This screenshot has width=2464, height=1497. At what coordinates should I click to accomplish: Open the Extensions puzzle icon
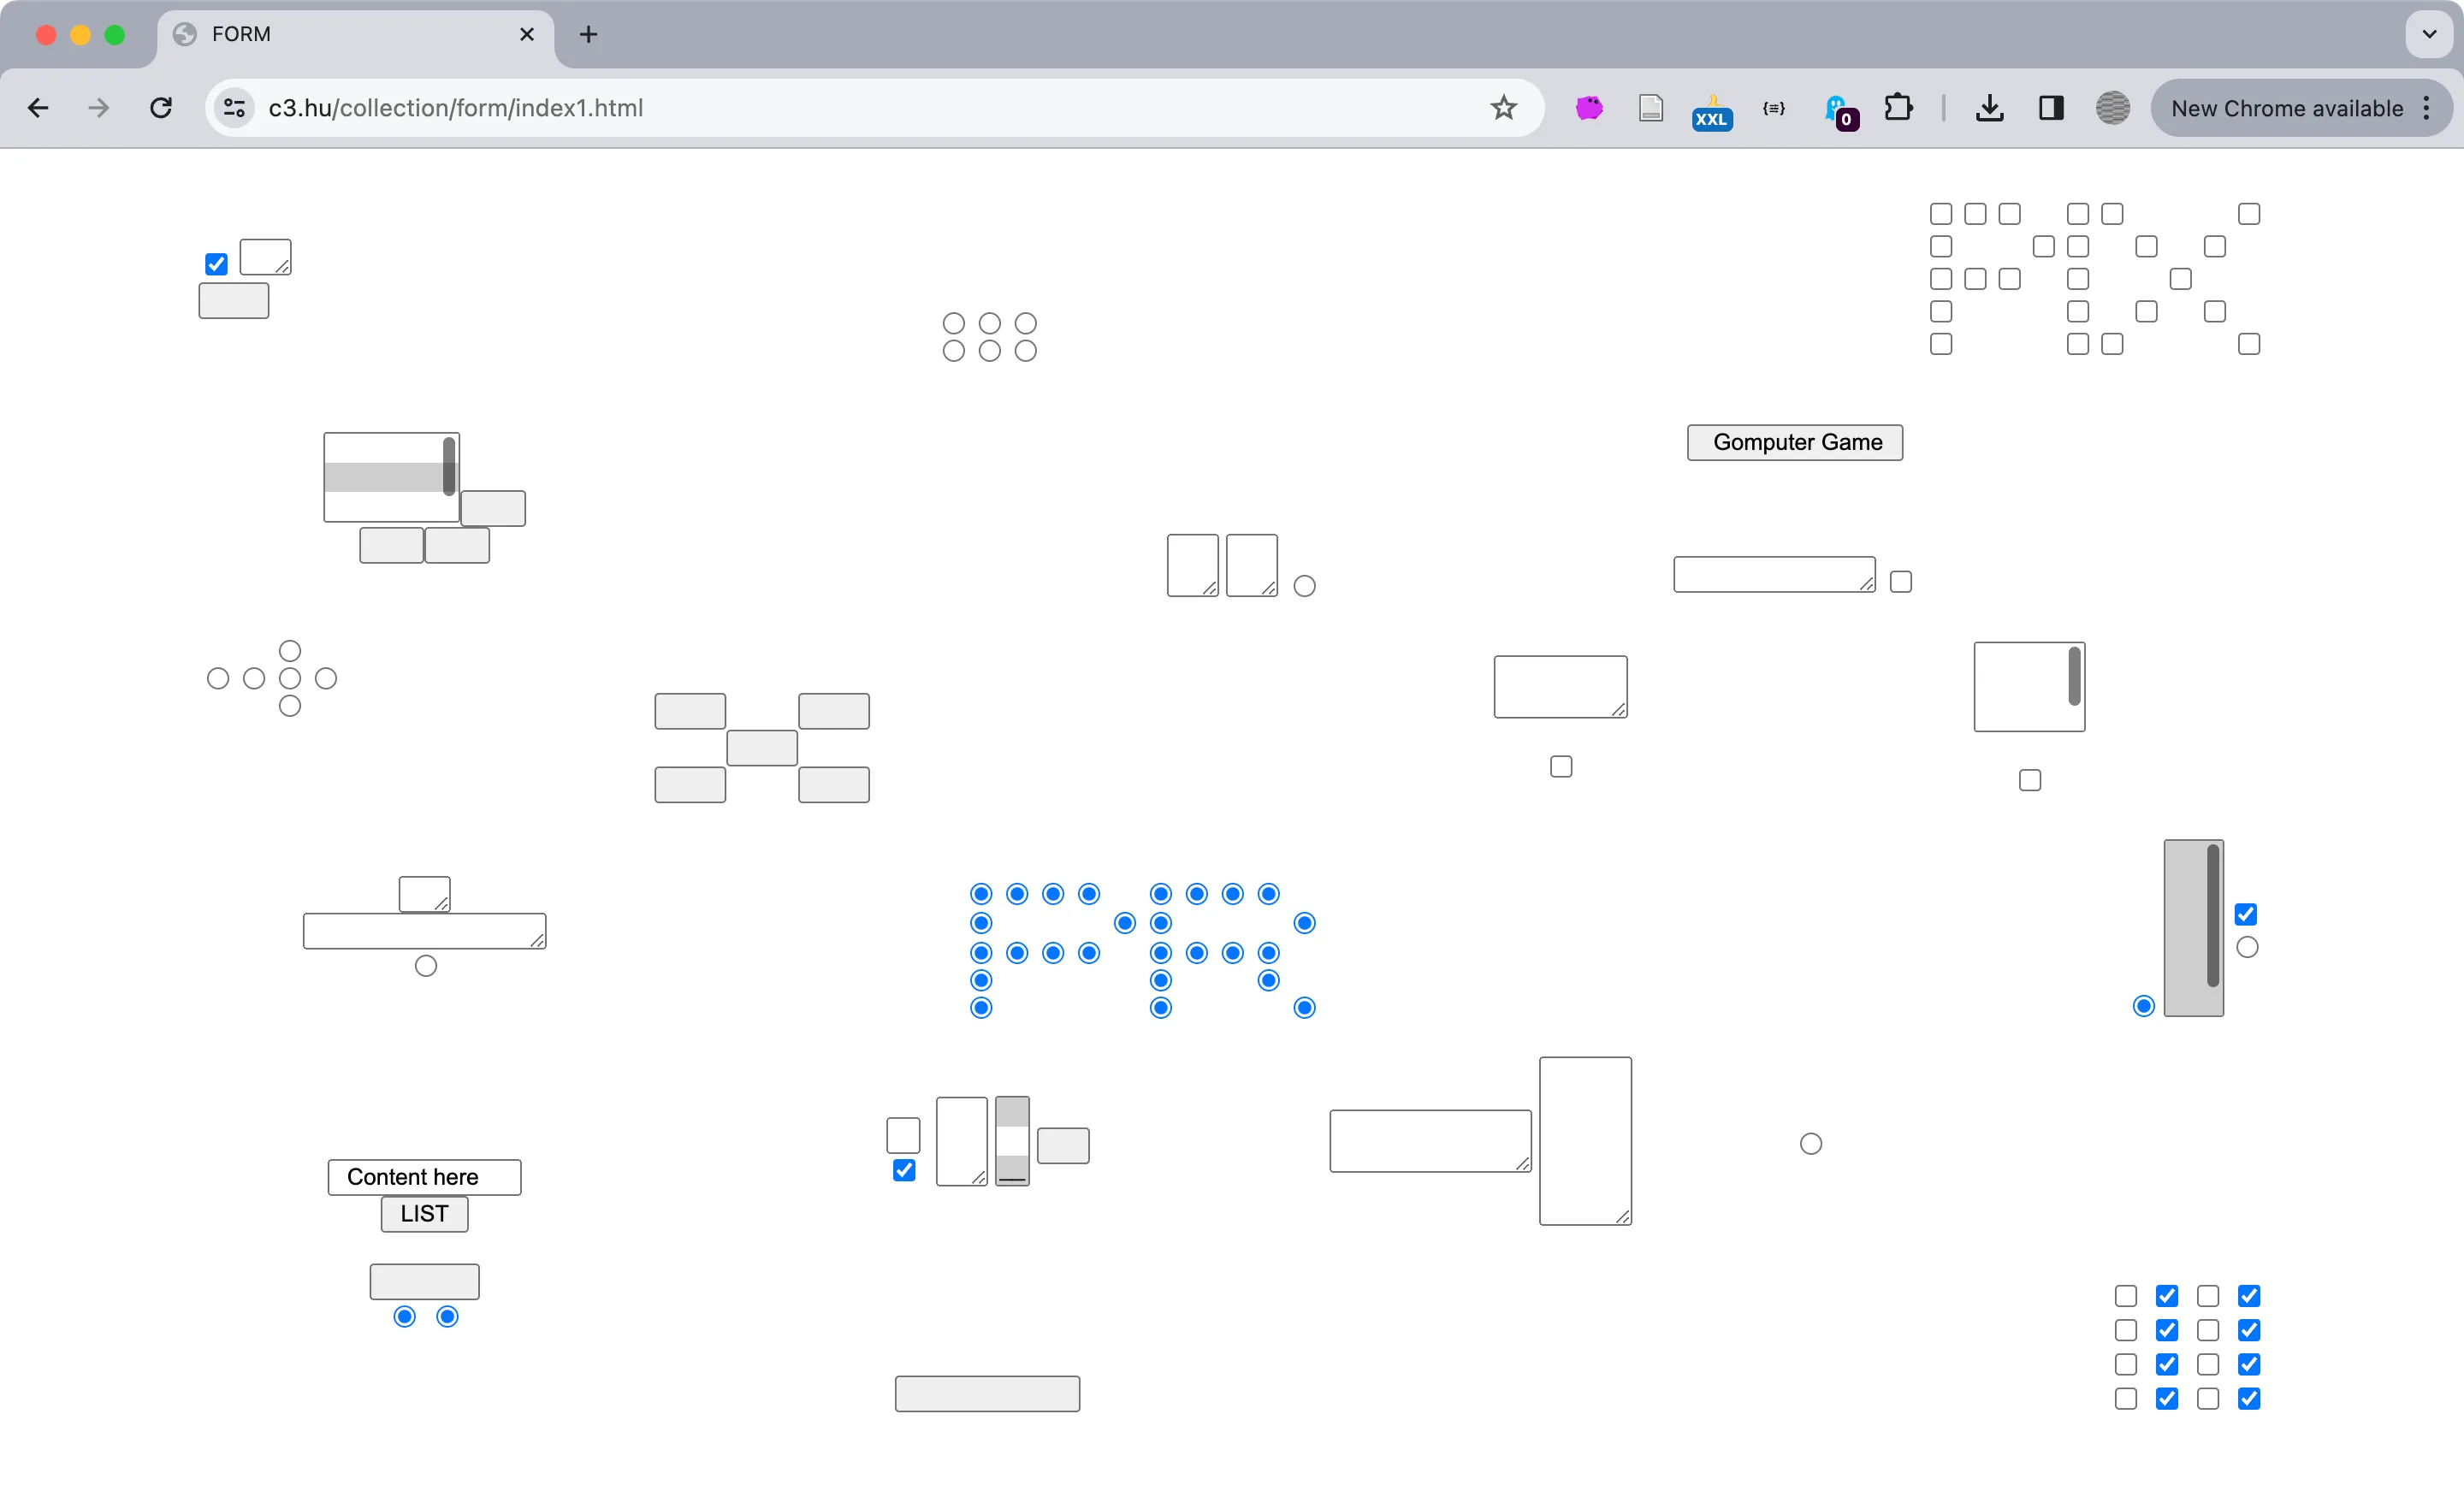[1898, 108]
